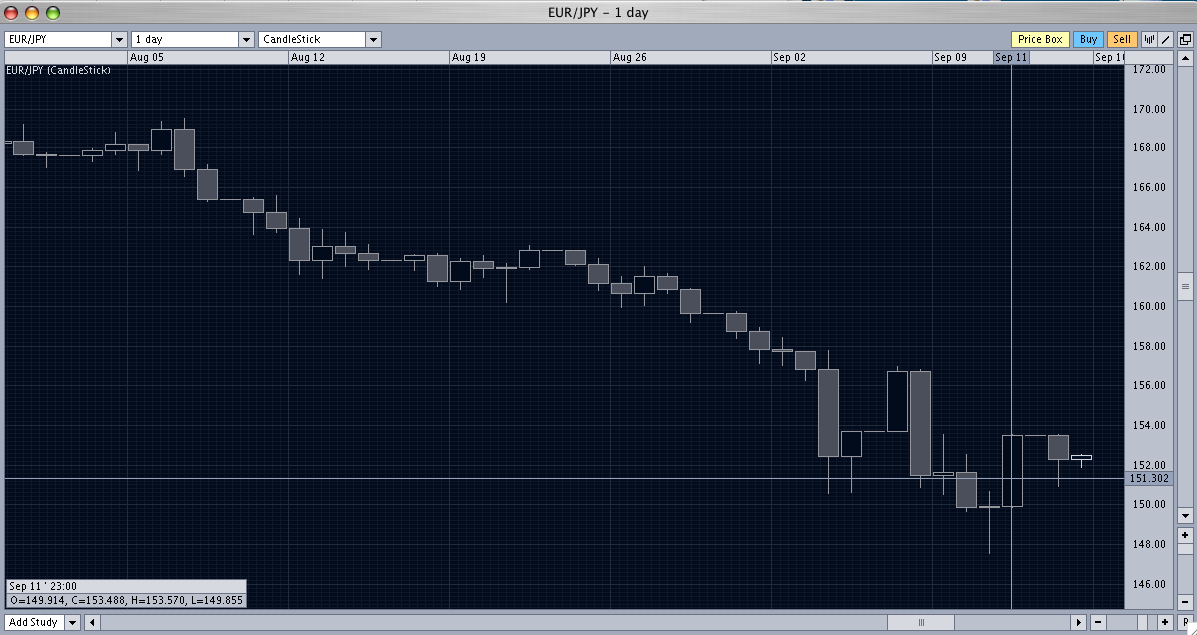Click the vertical scrollbar thumb

[1185, 287]
